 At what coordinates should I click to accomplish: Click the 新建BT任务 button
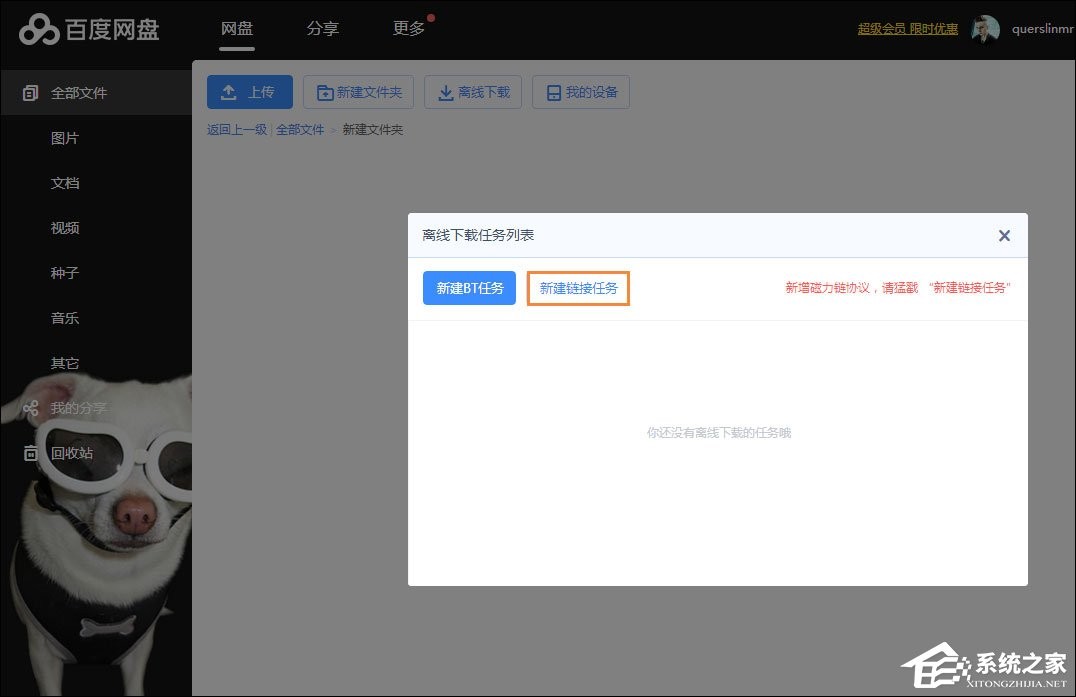pyautogui.click(x=468, y=287)
